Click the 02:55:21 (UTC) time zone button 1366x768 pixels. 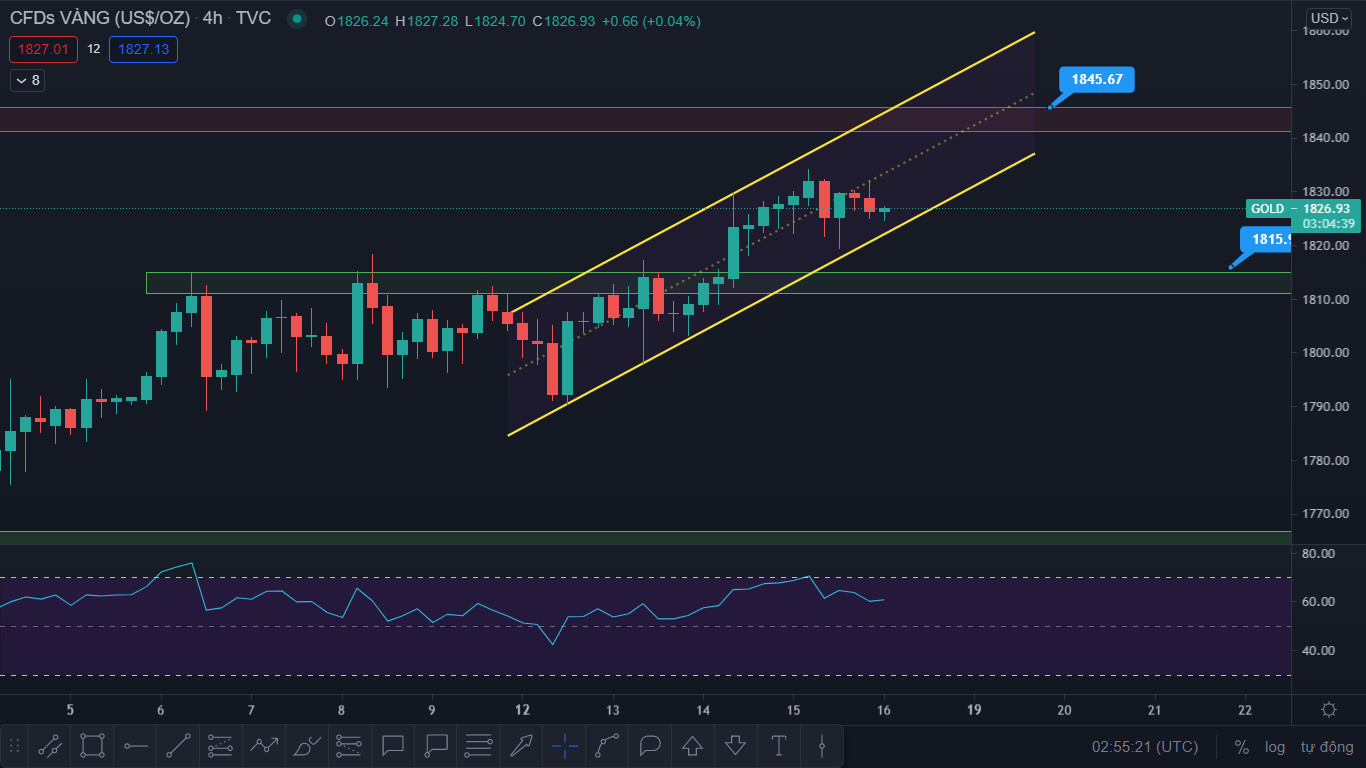(1145, 747)
